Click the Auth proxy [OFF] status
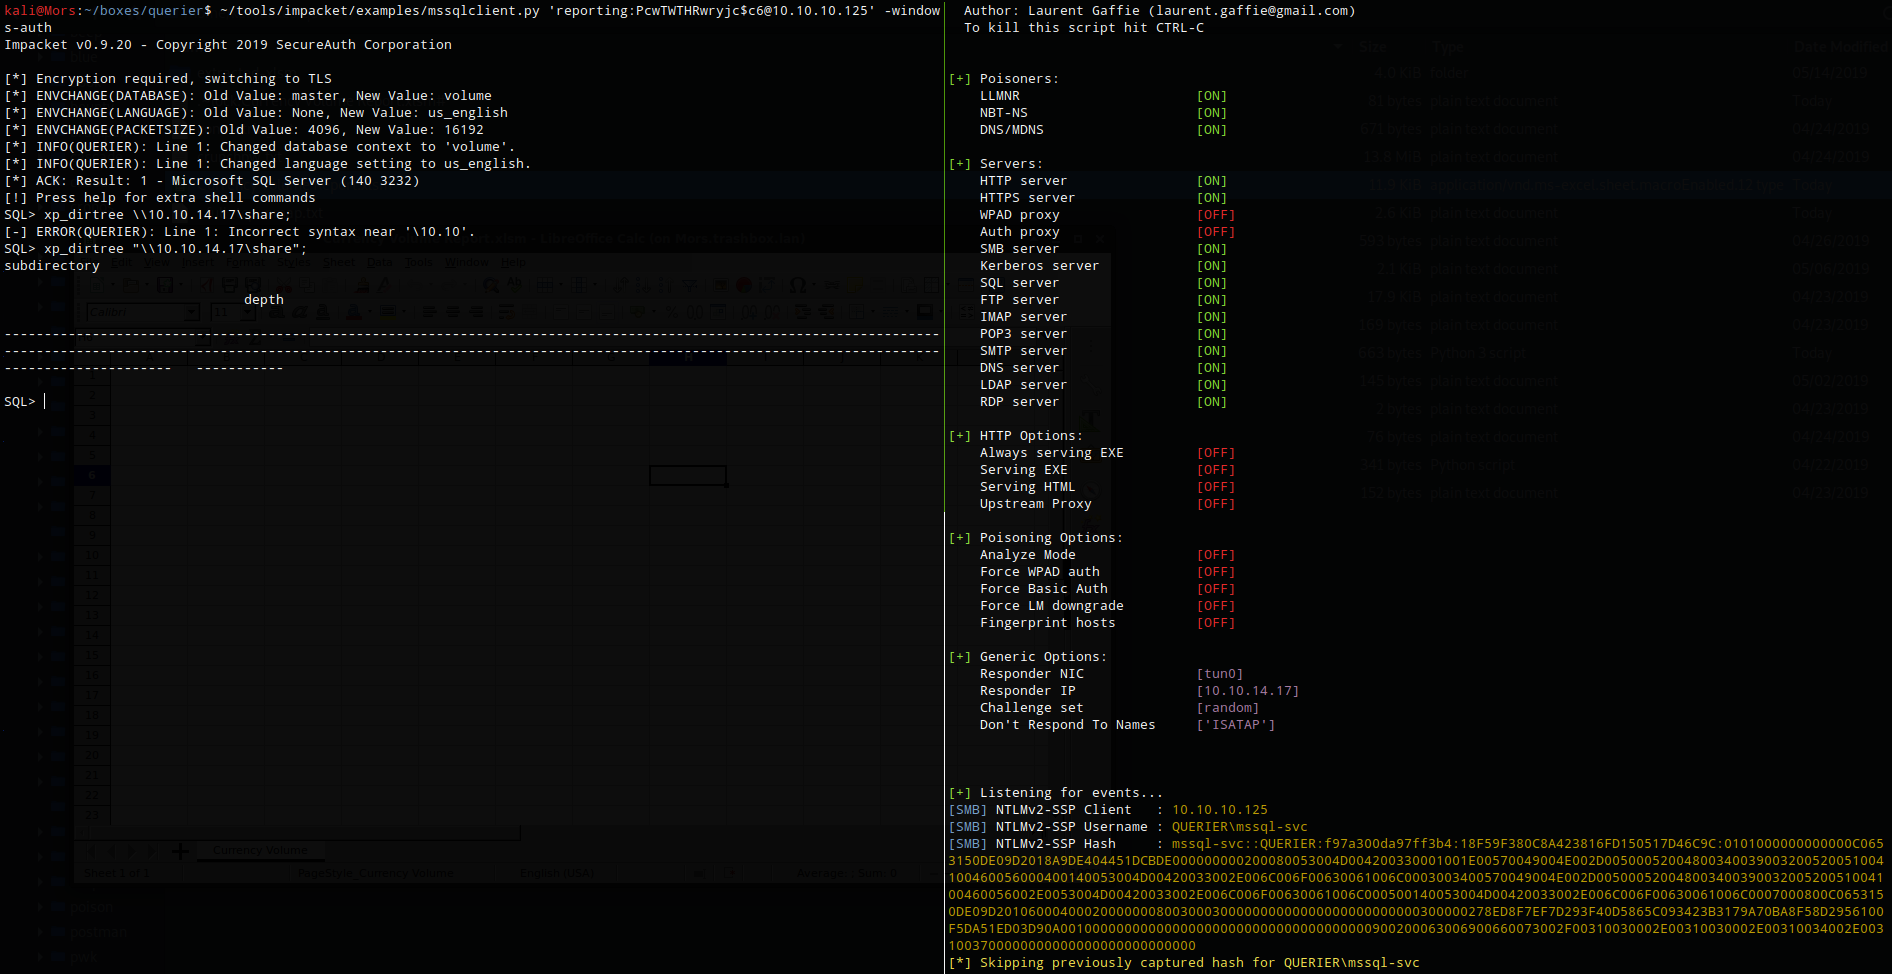Screen dimensions: 1892x974 click(1216, 232)
